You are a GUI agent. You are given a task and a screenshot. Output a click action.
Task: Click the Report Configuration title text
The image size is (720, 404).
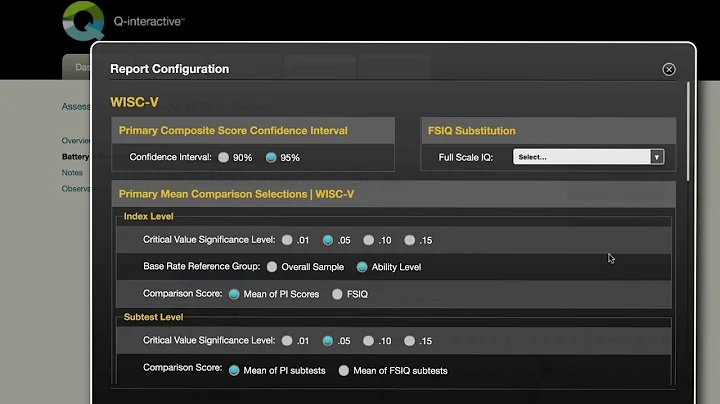coord(169,69)
